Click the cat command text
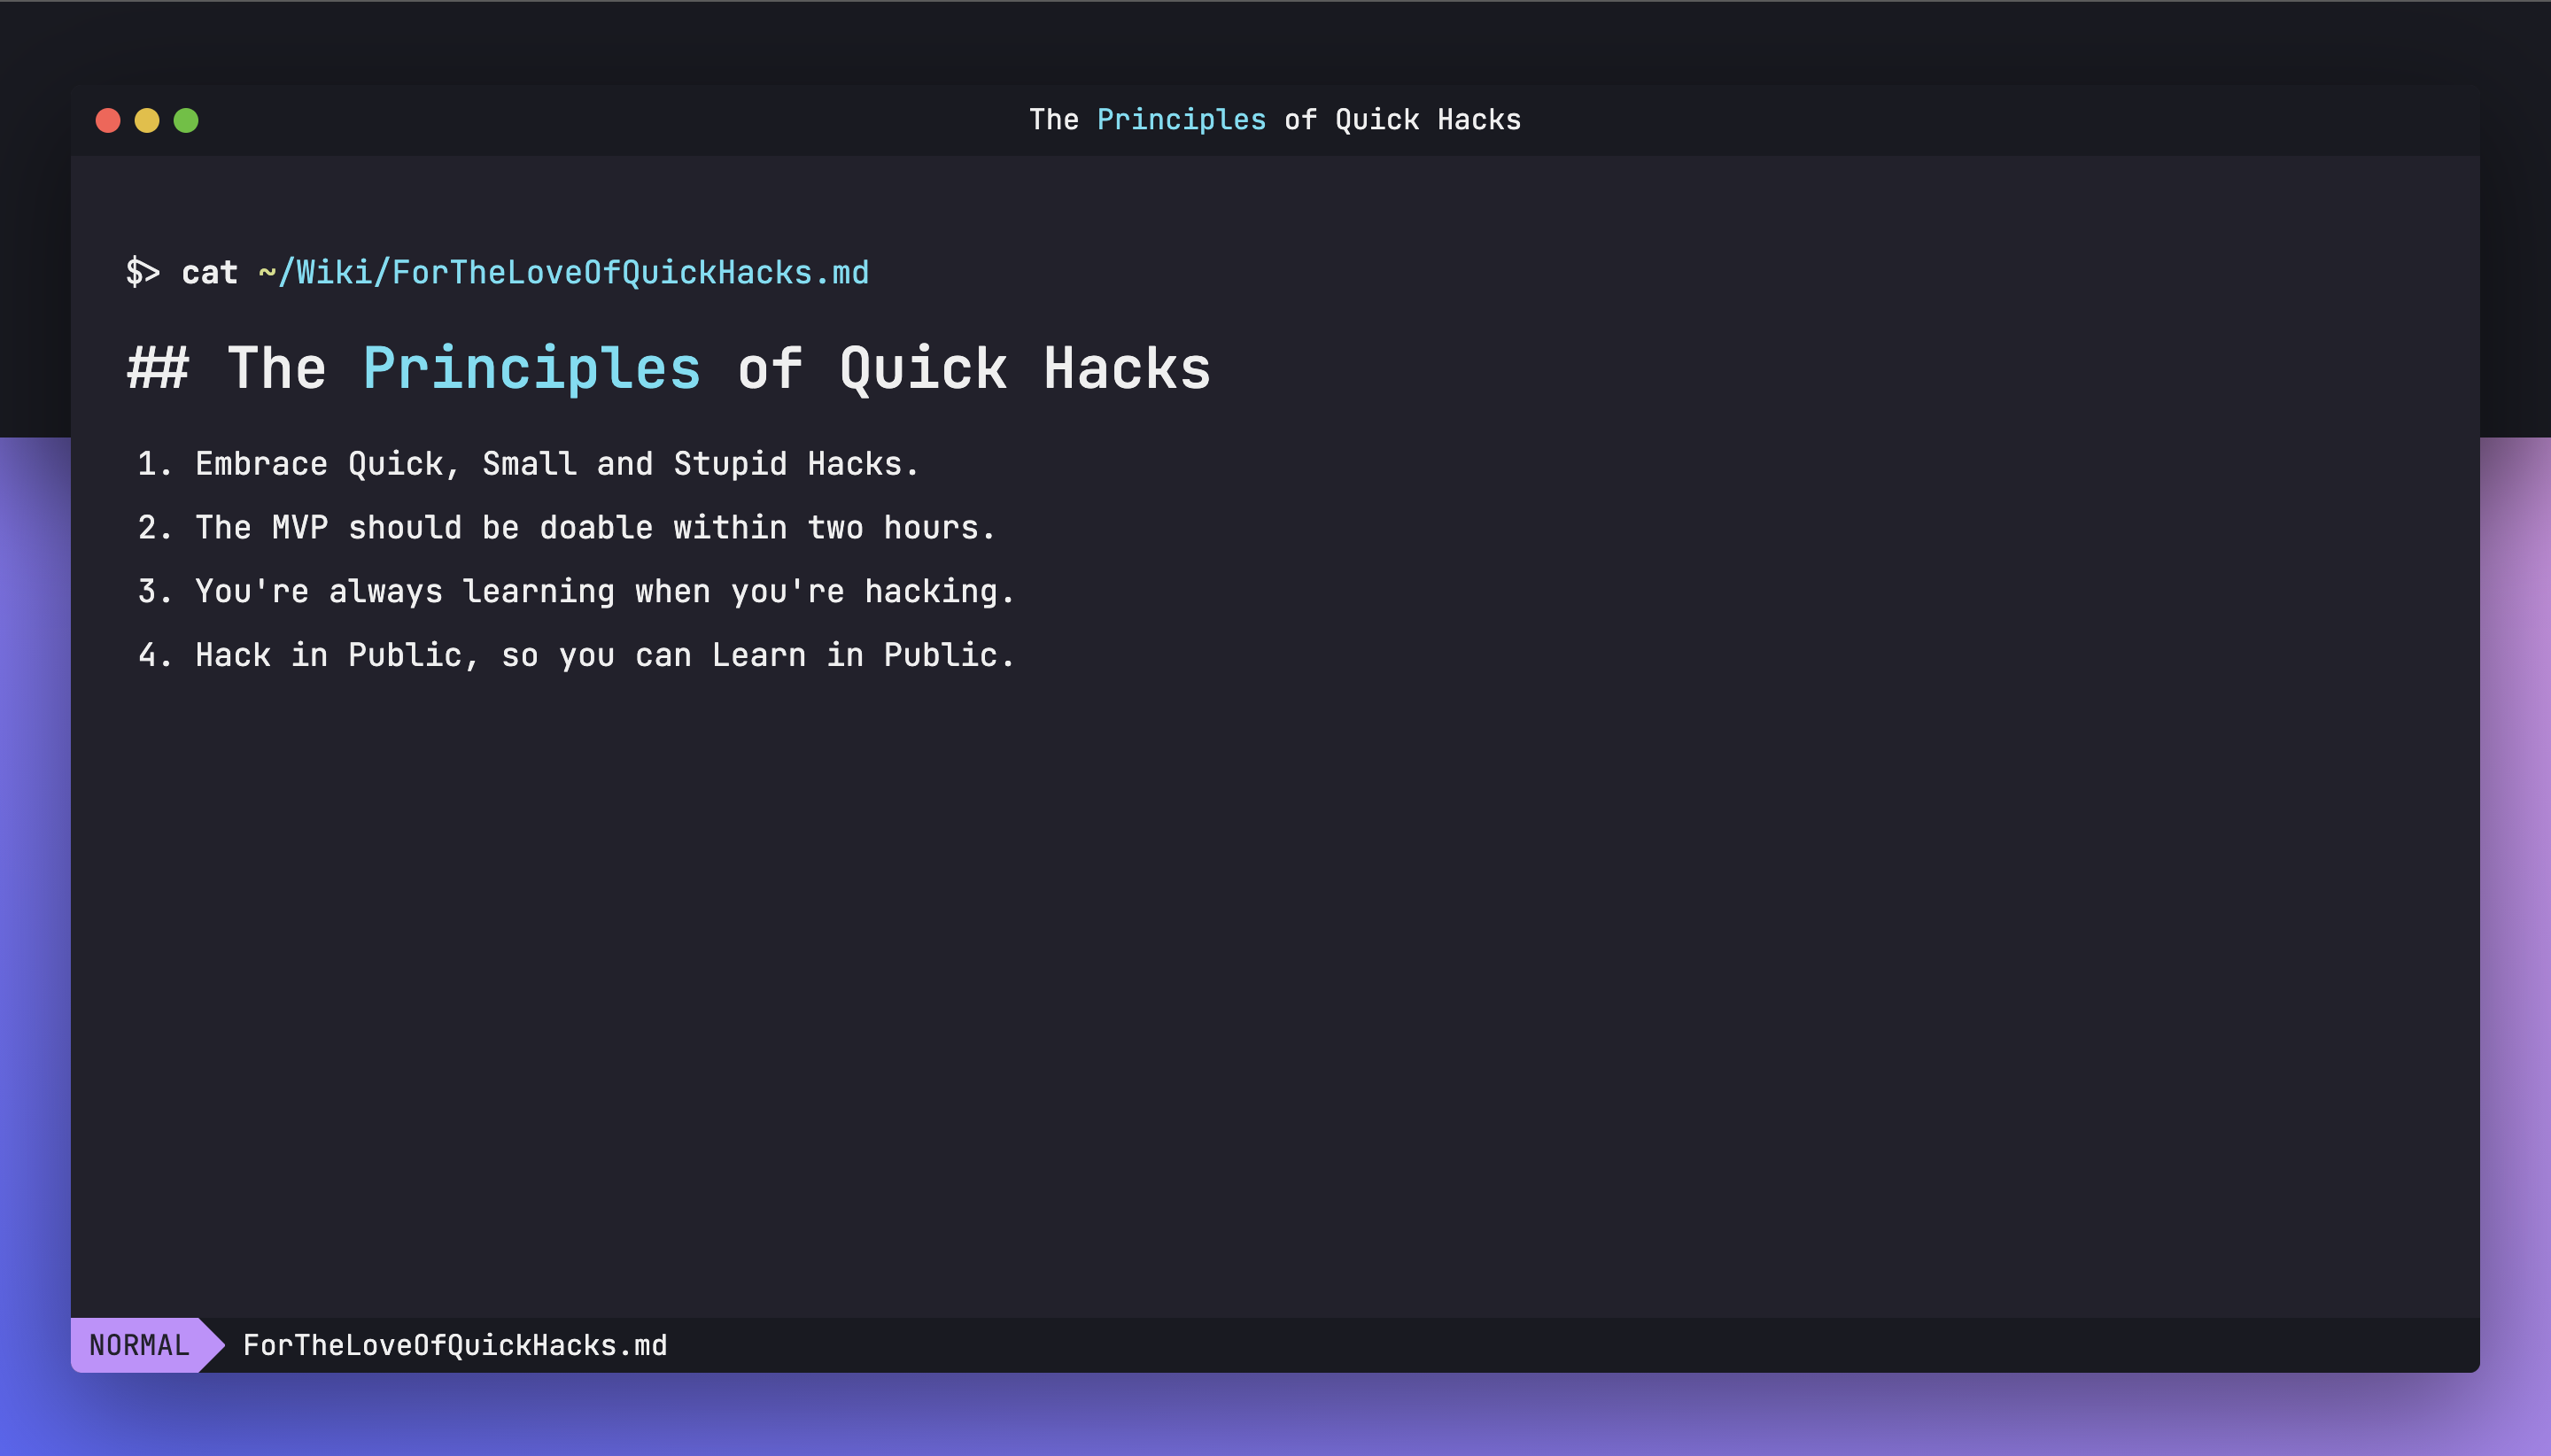 point(210,272)
